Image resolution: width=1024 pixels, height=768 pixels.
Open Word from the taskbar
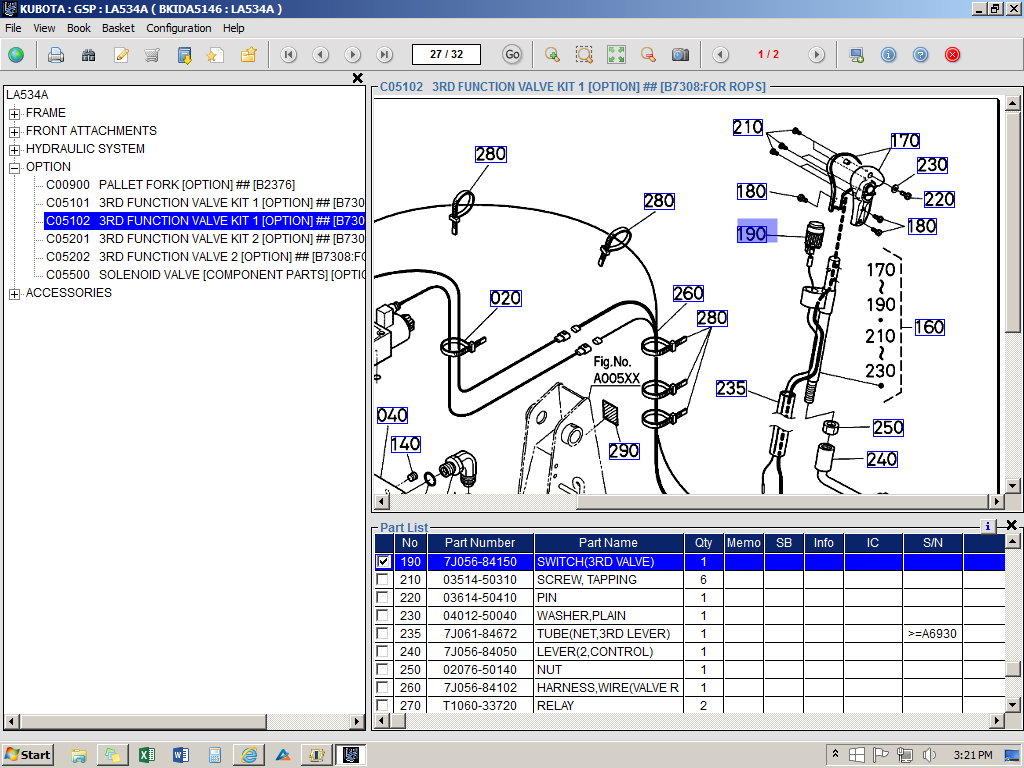click(181, 755)
